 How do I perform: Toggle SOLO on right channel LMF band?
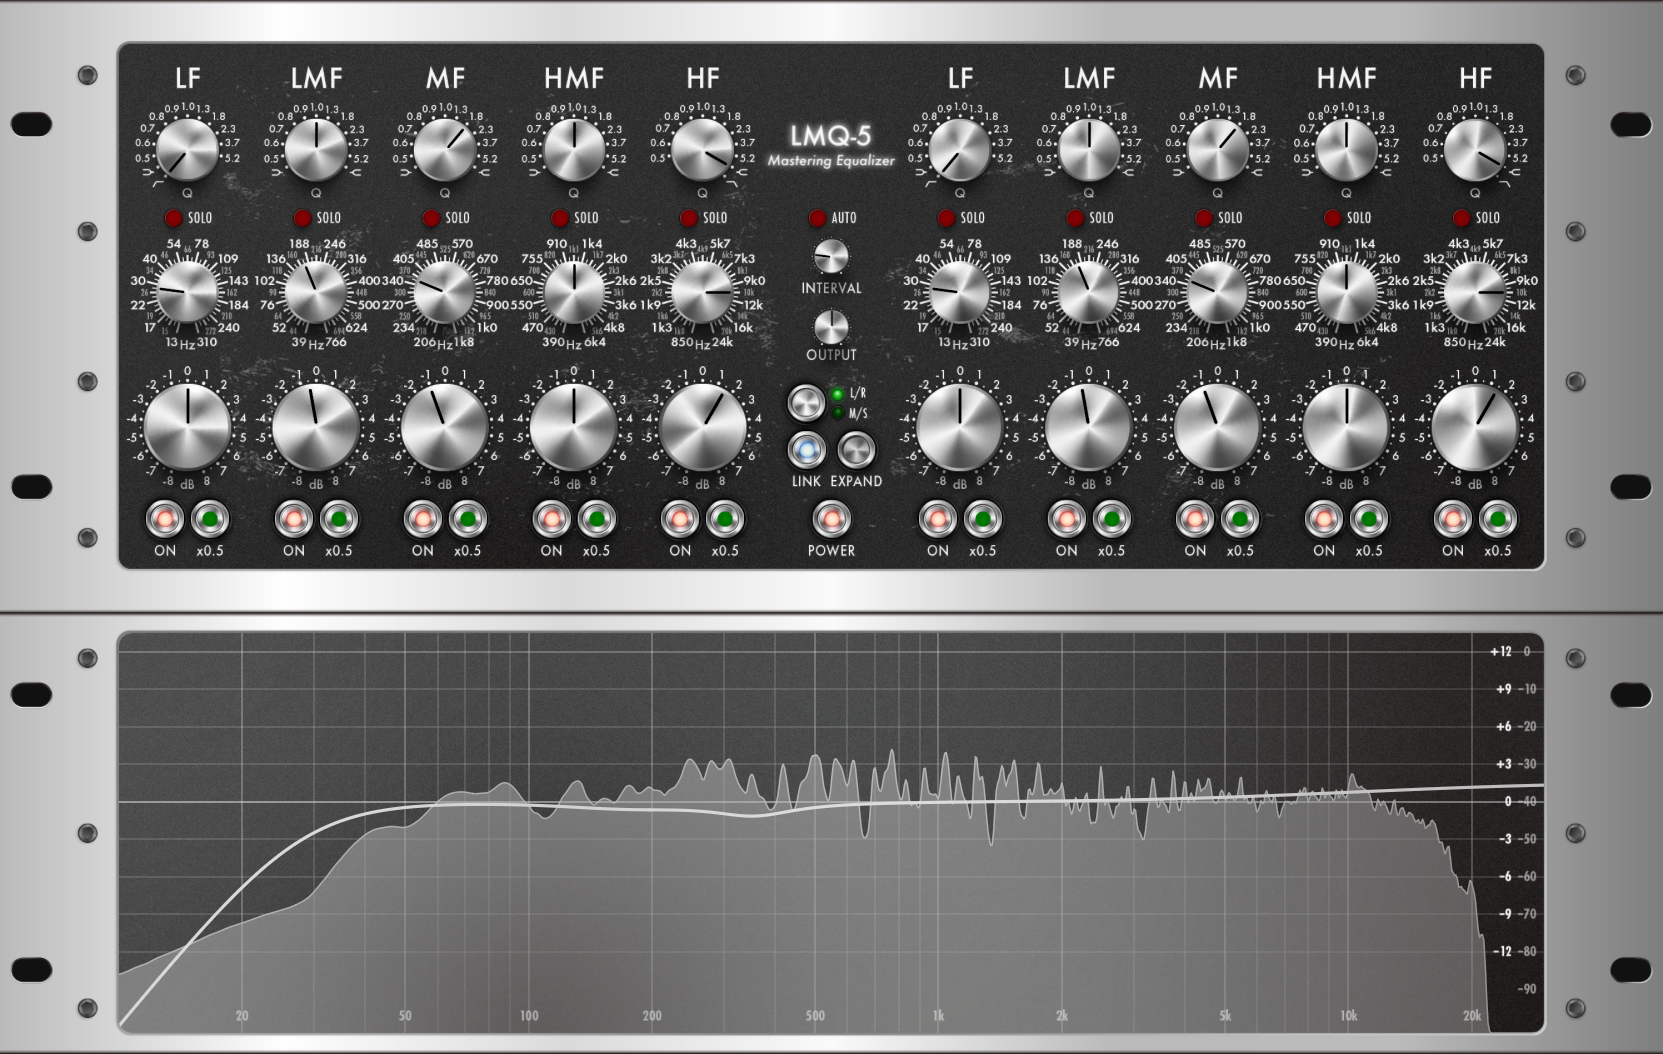click(1075, 218)
